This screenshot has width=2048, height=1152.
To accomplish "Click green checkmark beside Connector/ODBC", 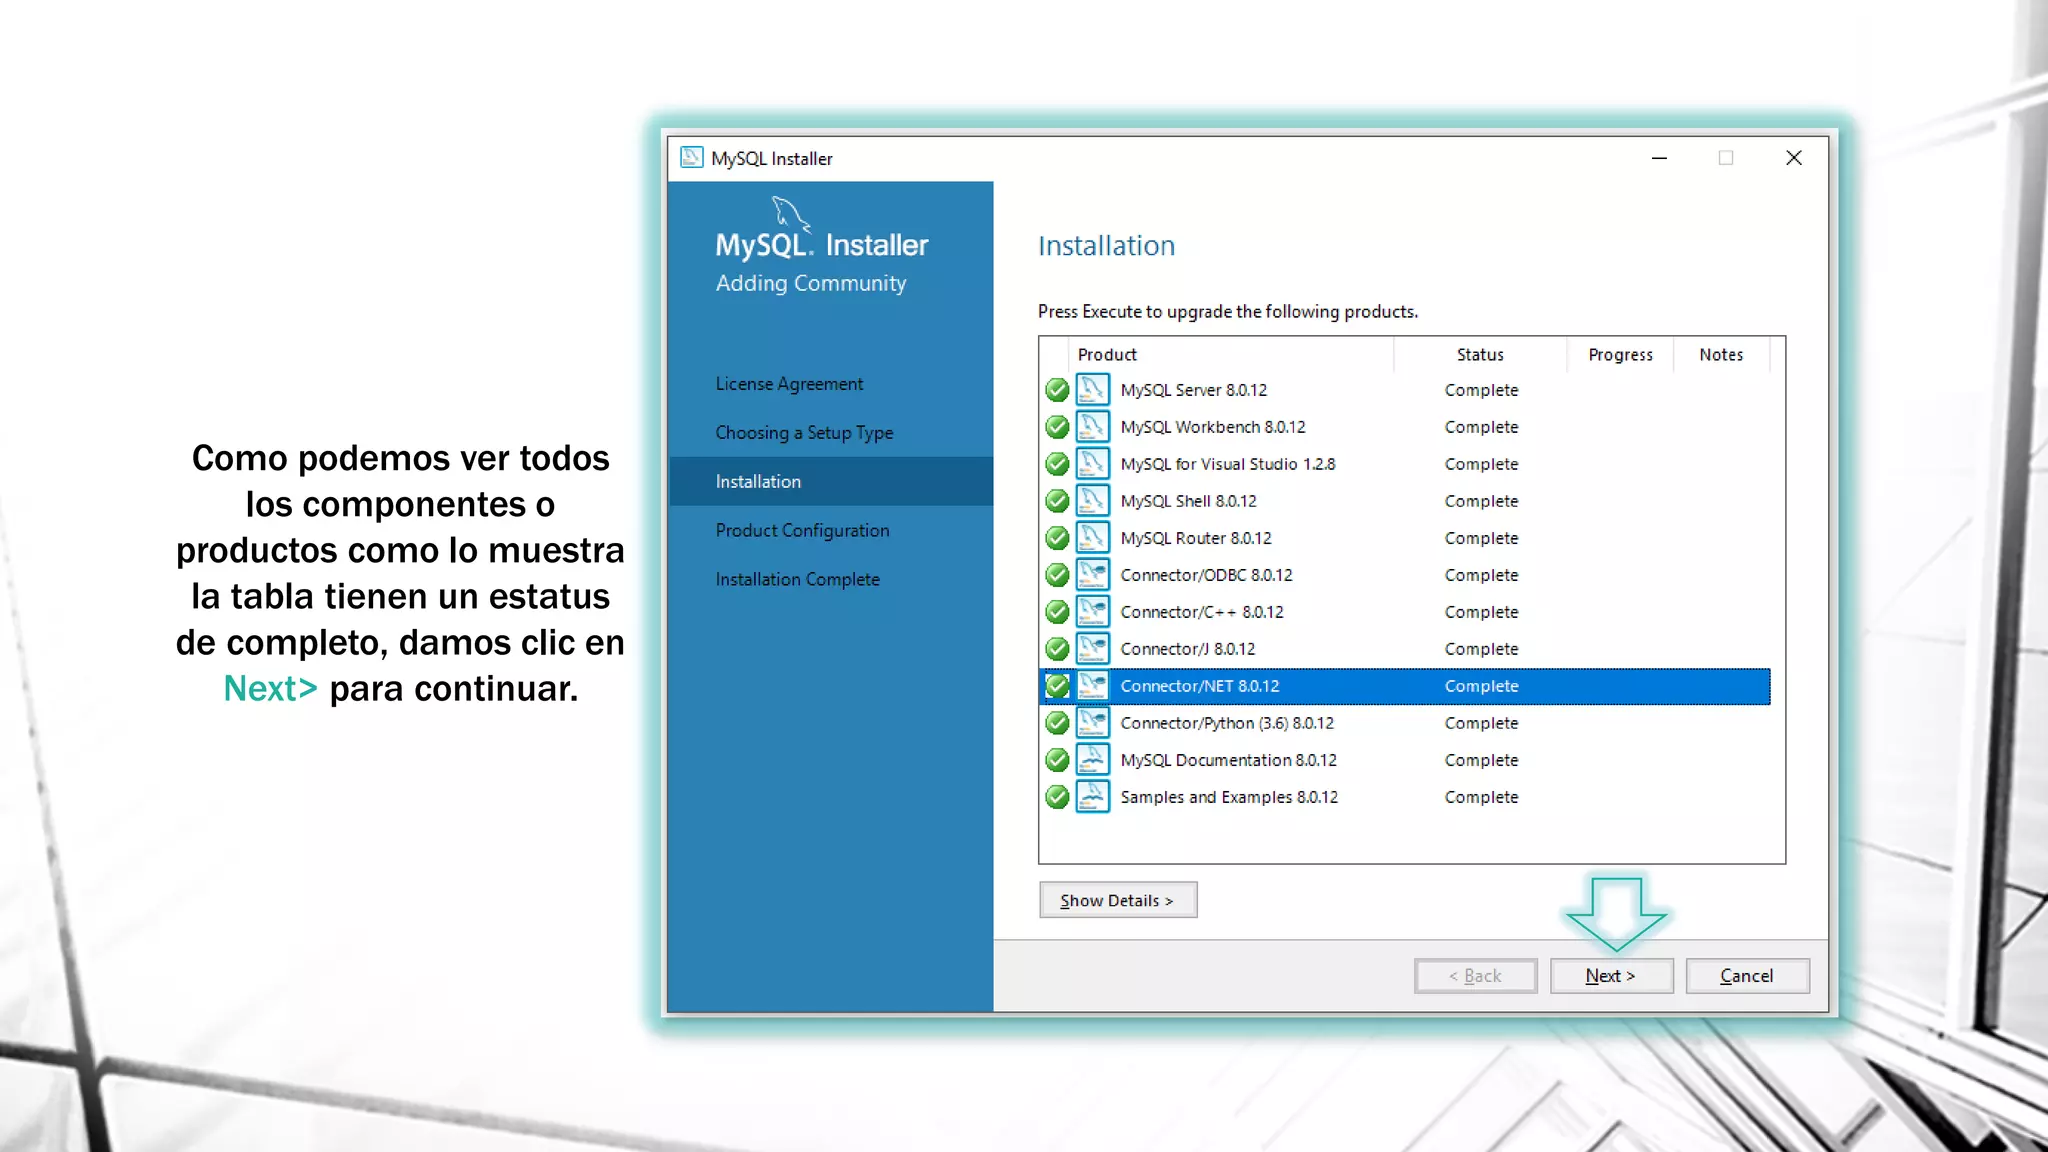I will [x=1057, y=575].
